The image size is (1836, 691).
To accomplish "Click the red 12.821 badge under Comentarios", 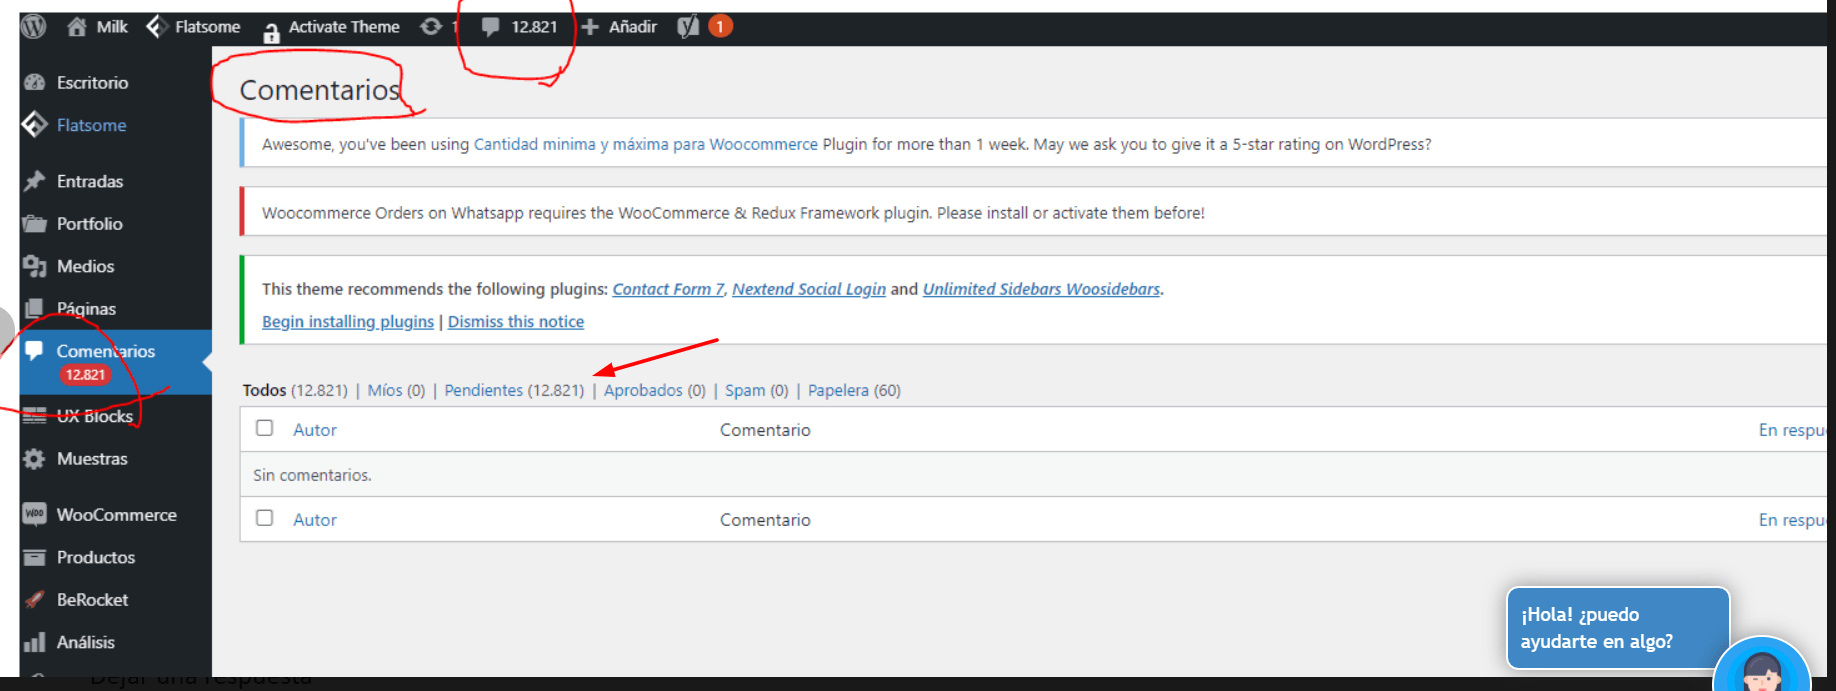I will [86, 375].
